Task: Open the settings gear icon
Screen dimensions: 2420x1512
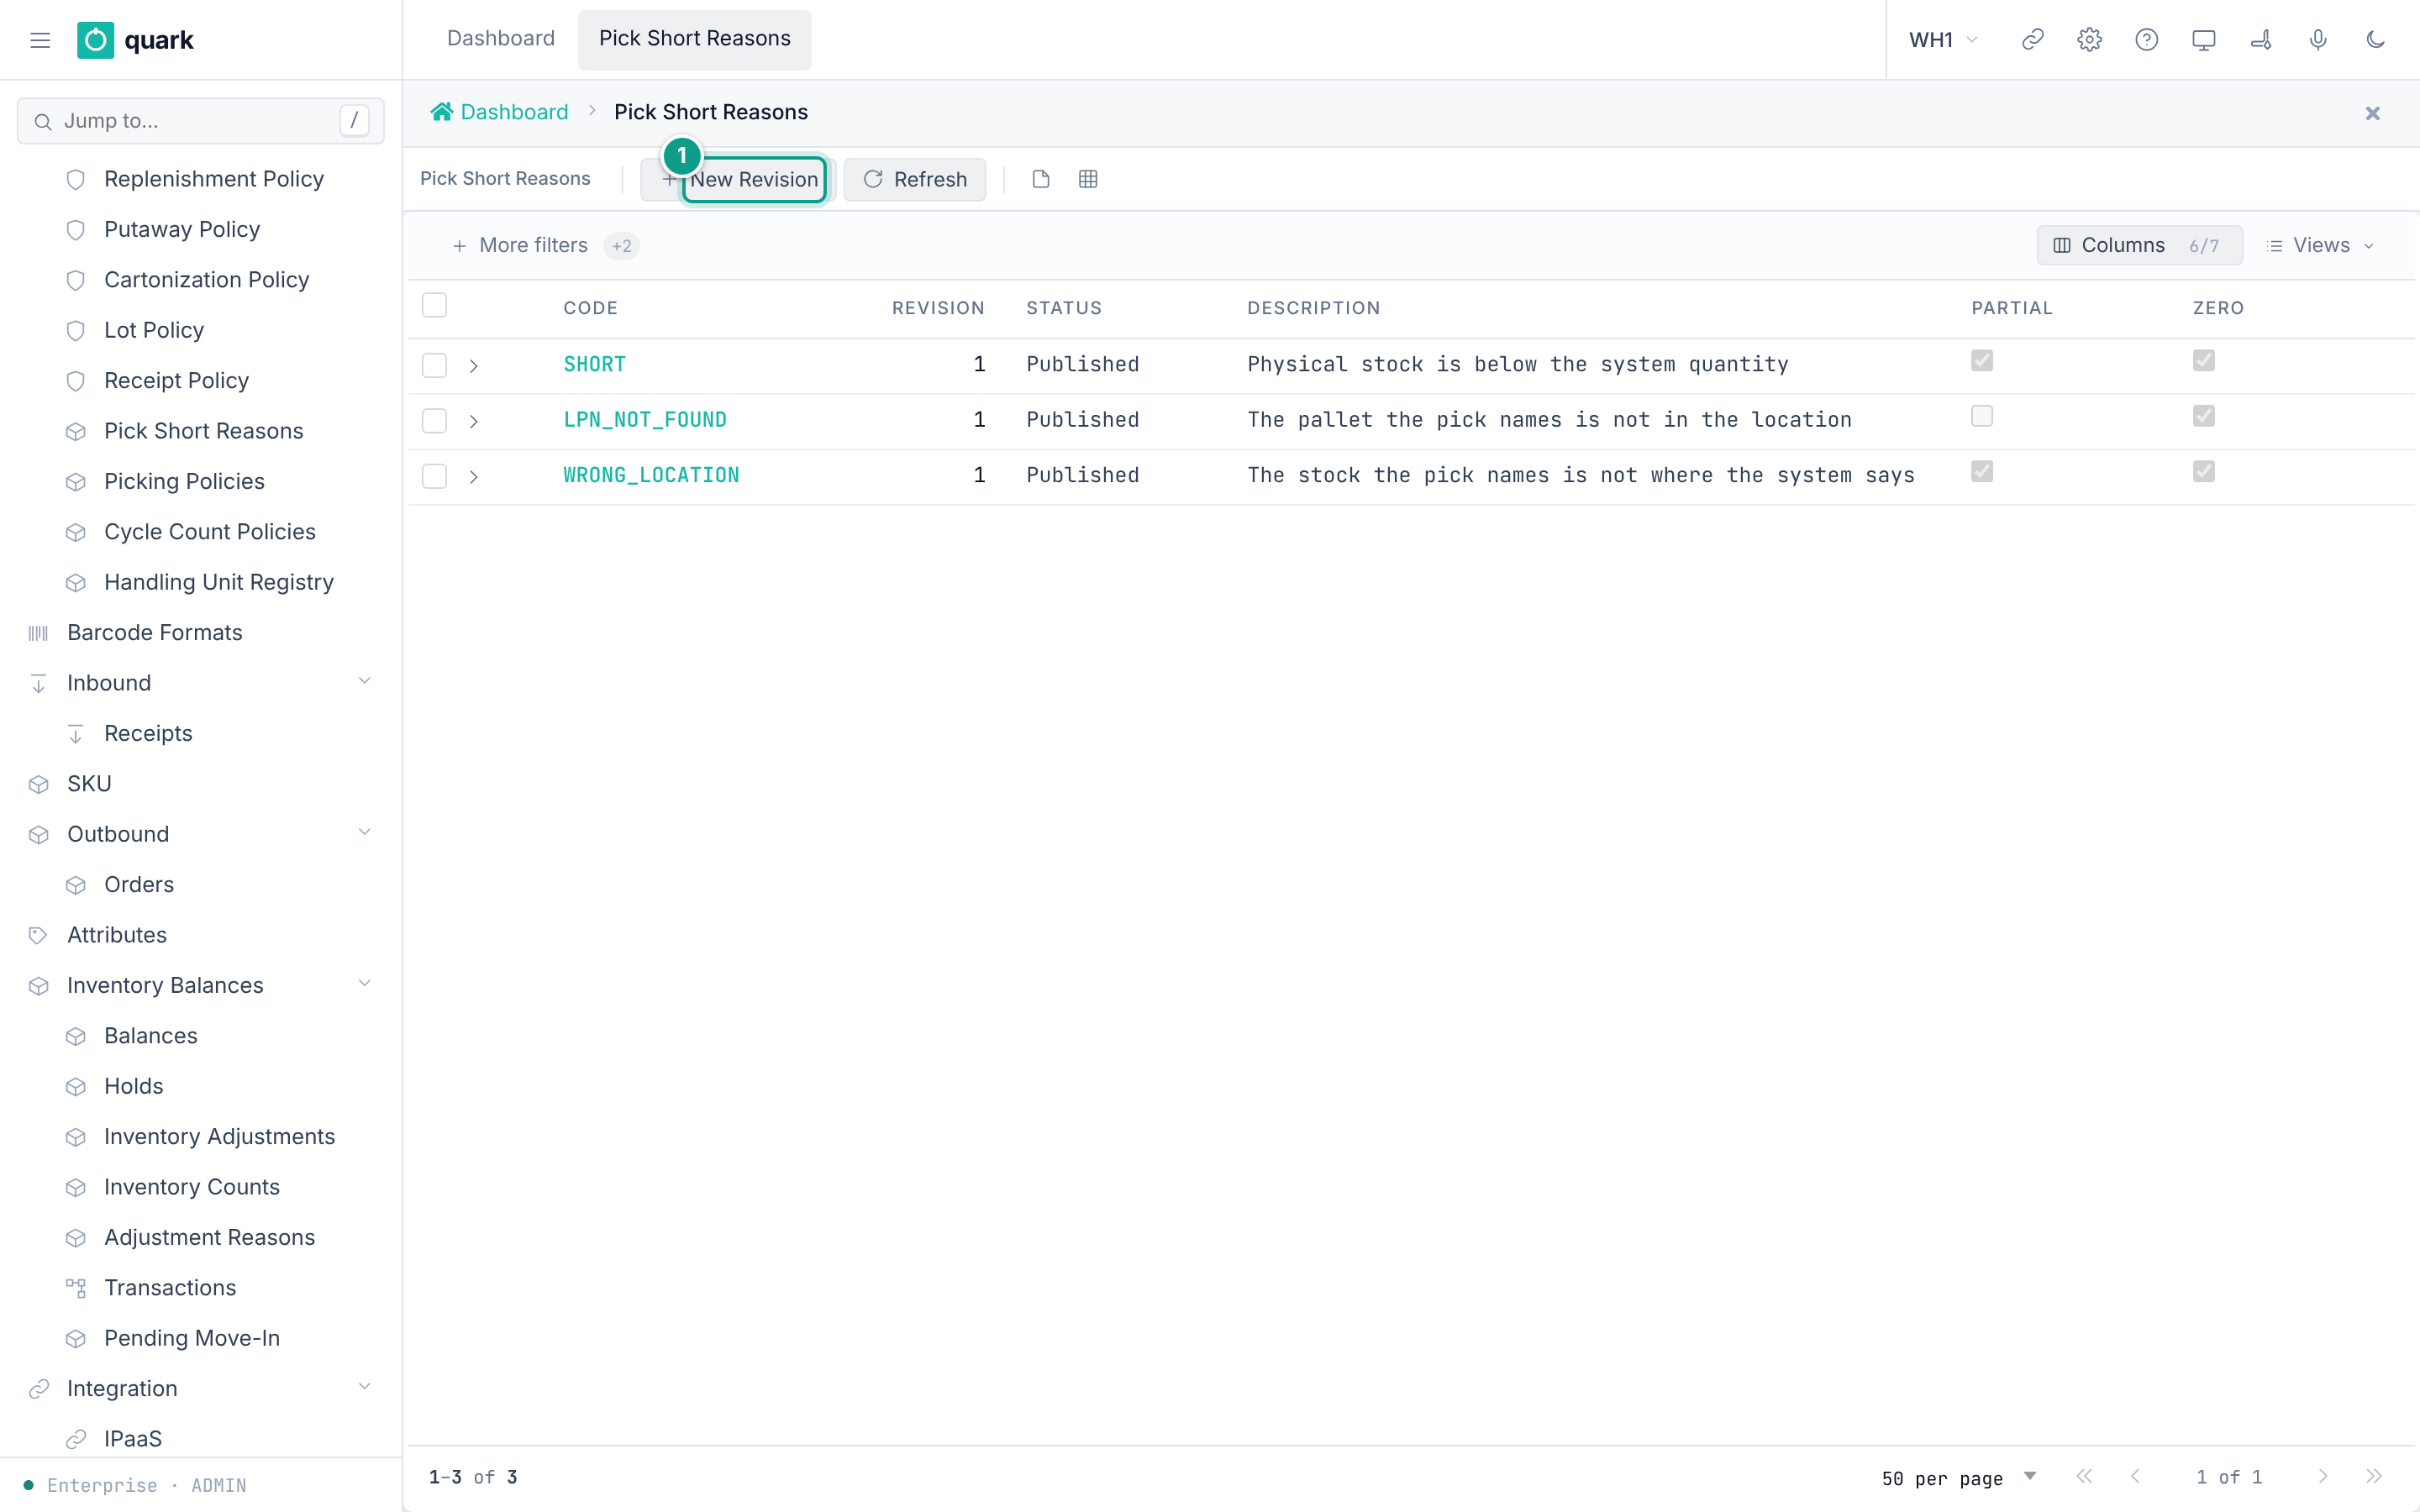Action: (2089, 40)
